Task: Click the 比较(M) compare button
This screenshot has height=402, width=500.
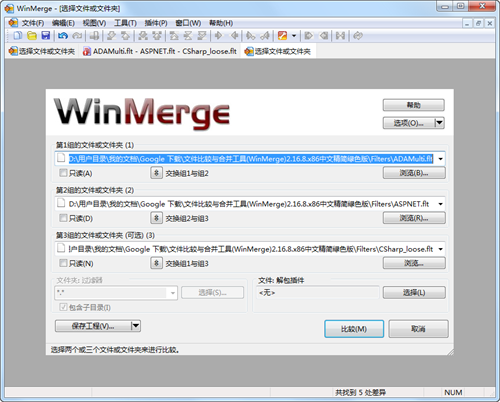Action: 354,329
